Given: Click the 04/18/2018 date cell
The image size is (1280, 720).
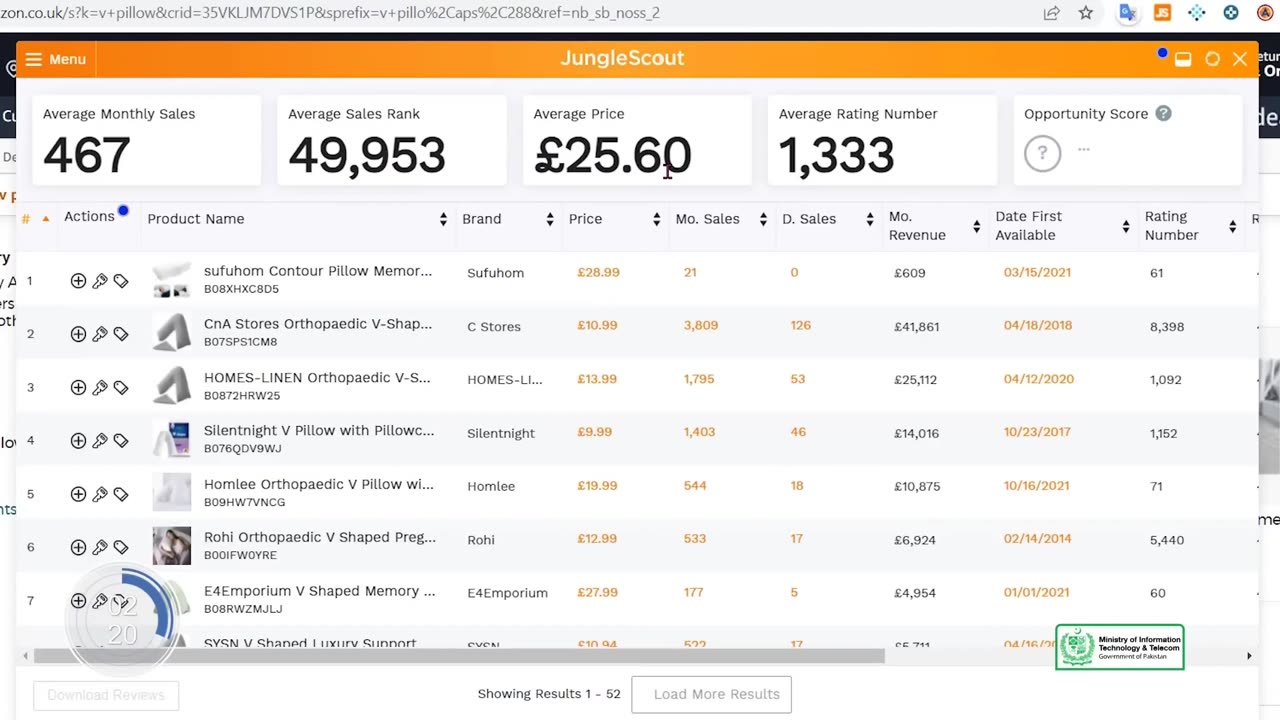Looking at the screenshot, I should [1038, 325].
